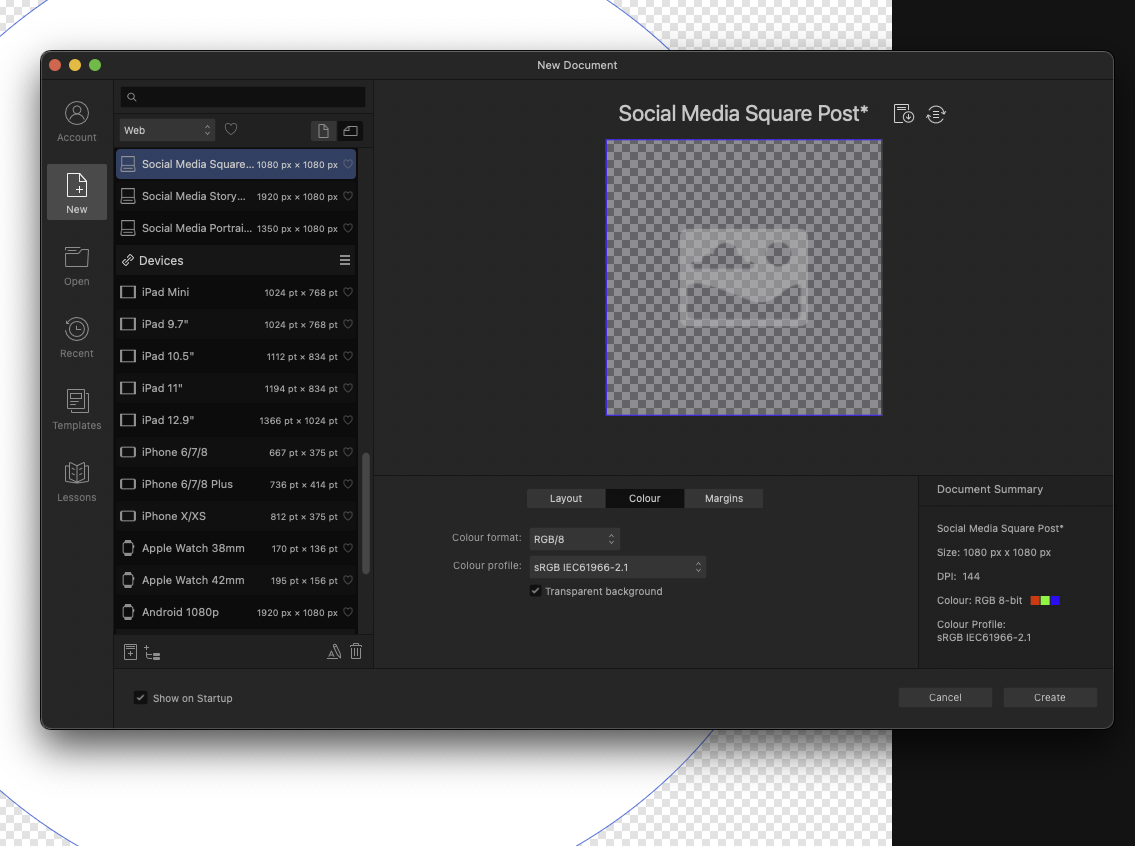Screen dimensions: 1135x846
Task: Click the RGB colour swatch in summary
Action: [1045, 601]
